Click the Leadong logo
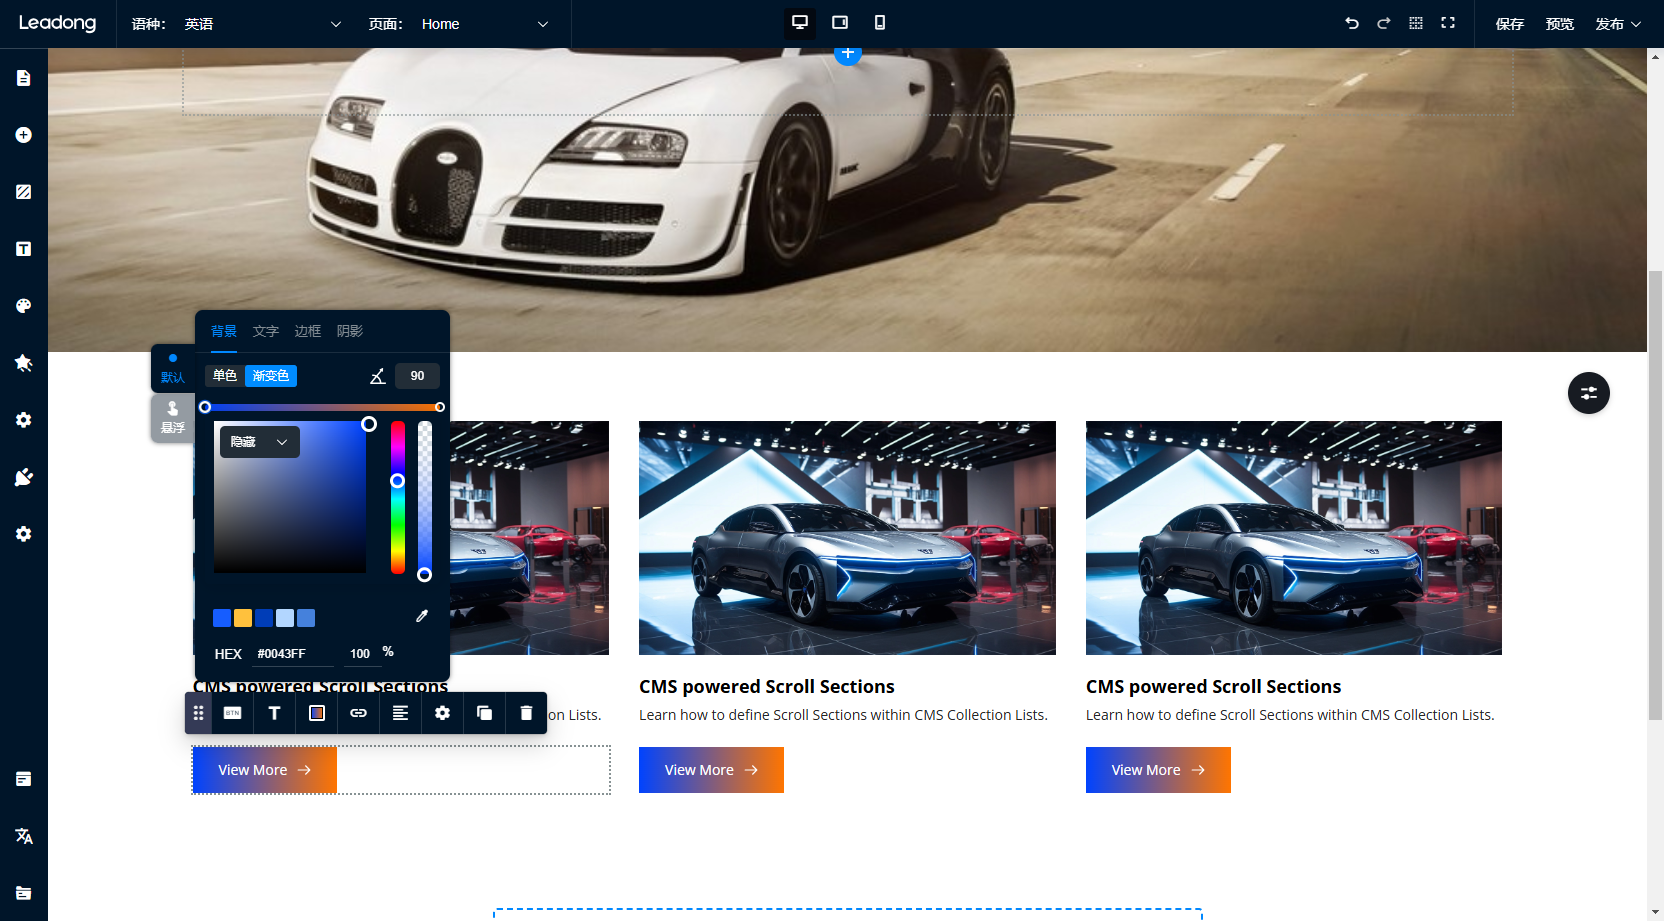This screenshot has height=921, width=1664. (x=58, y=23)
